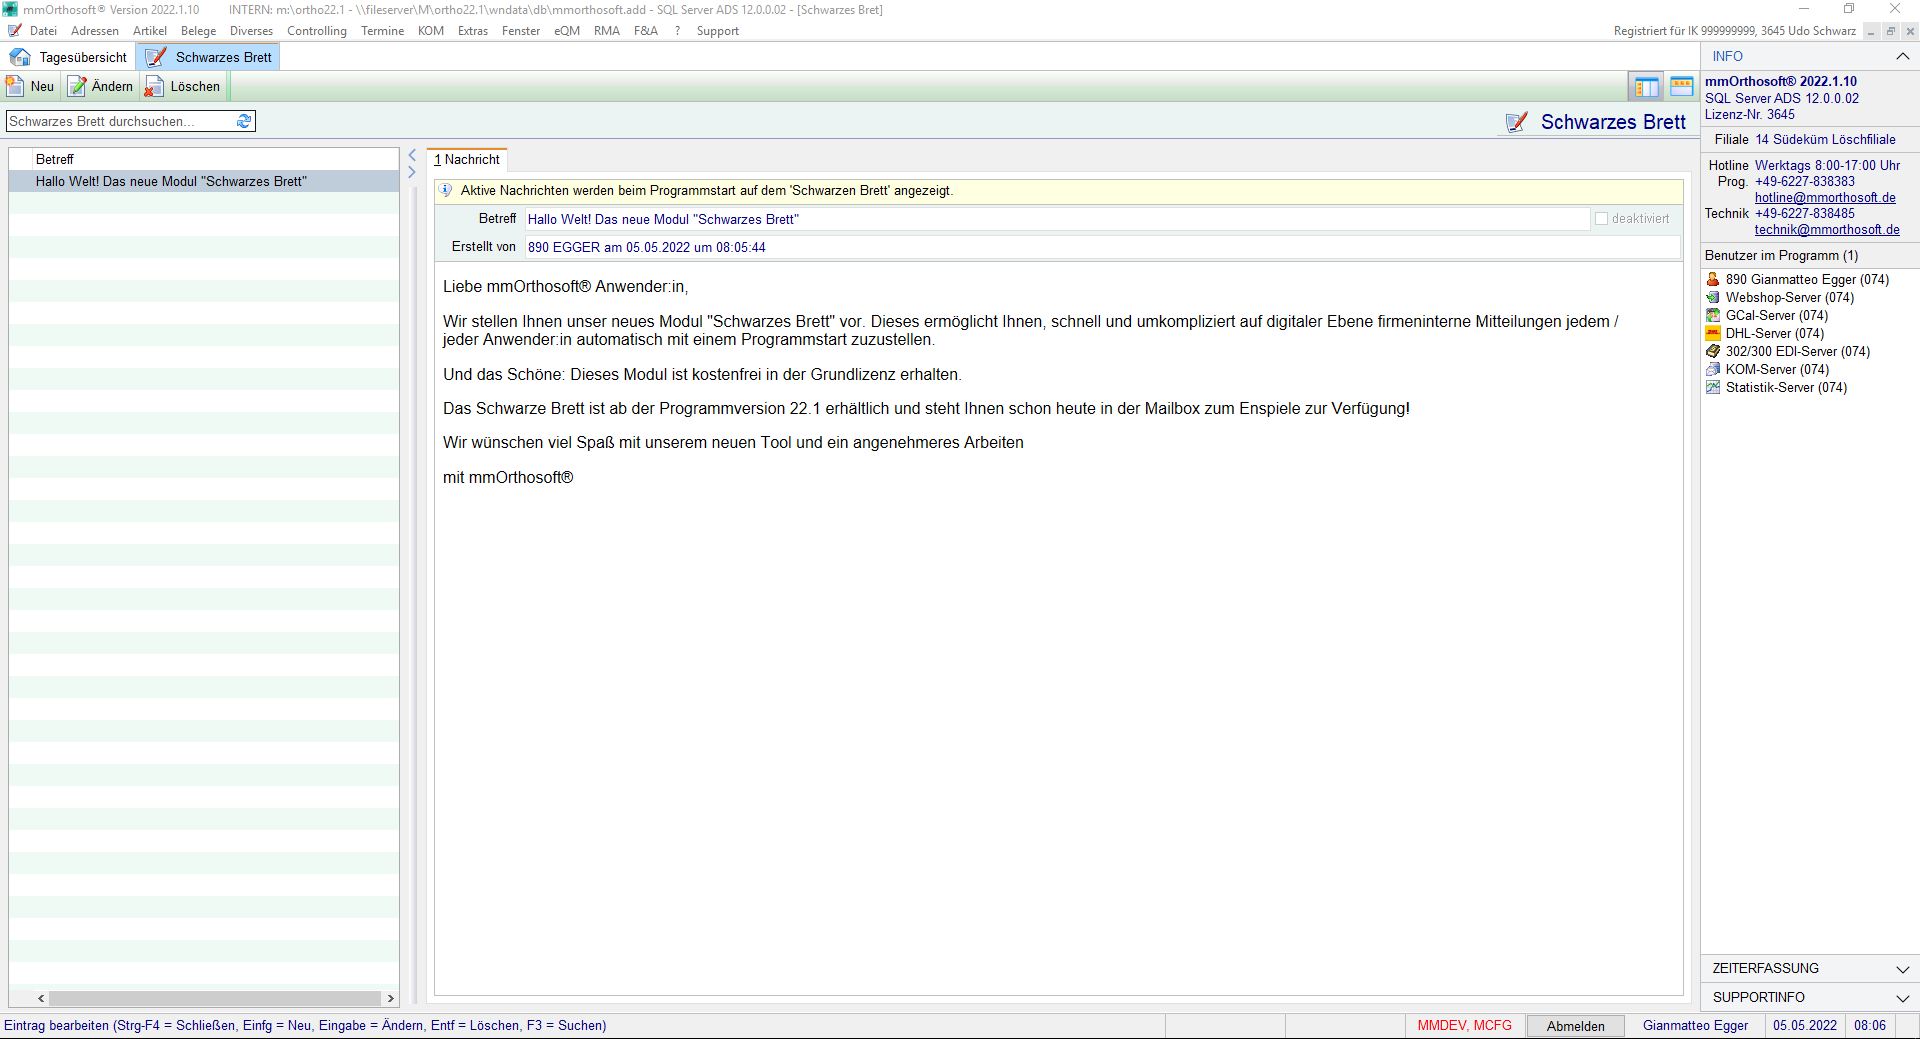Switch to the split-panel layout view icon
The image size is (1920, 1039).
[x=1645, y=87]
